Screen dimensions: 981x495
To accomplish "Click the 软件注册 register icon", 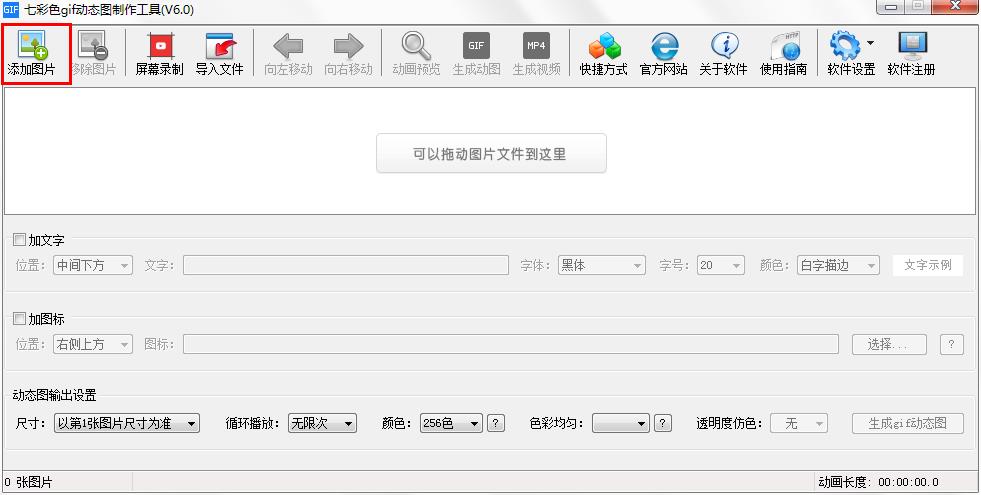I will pos(912,46).
